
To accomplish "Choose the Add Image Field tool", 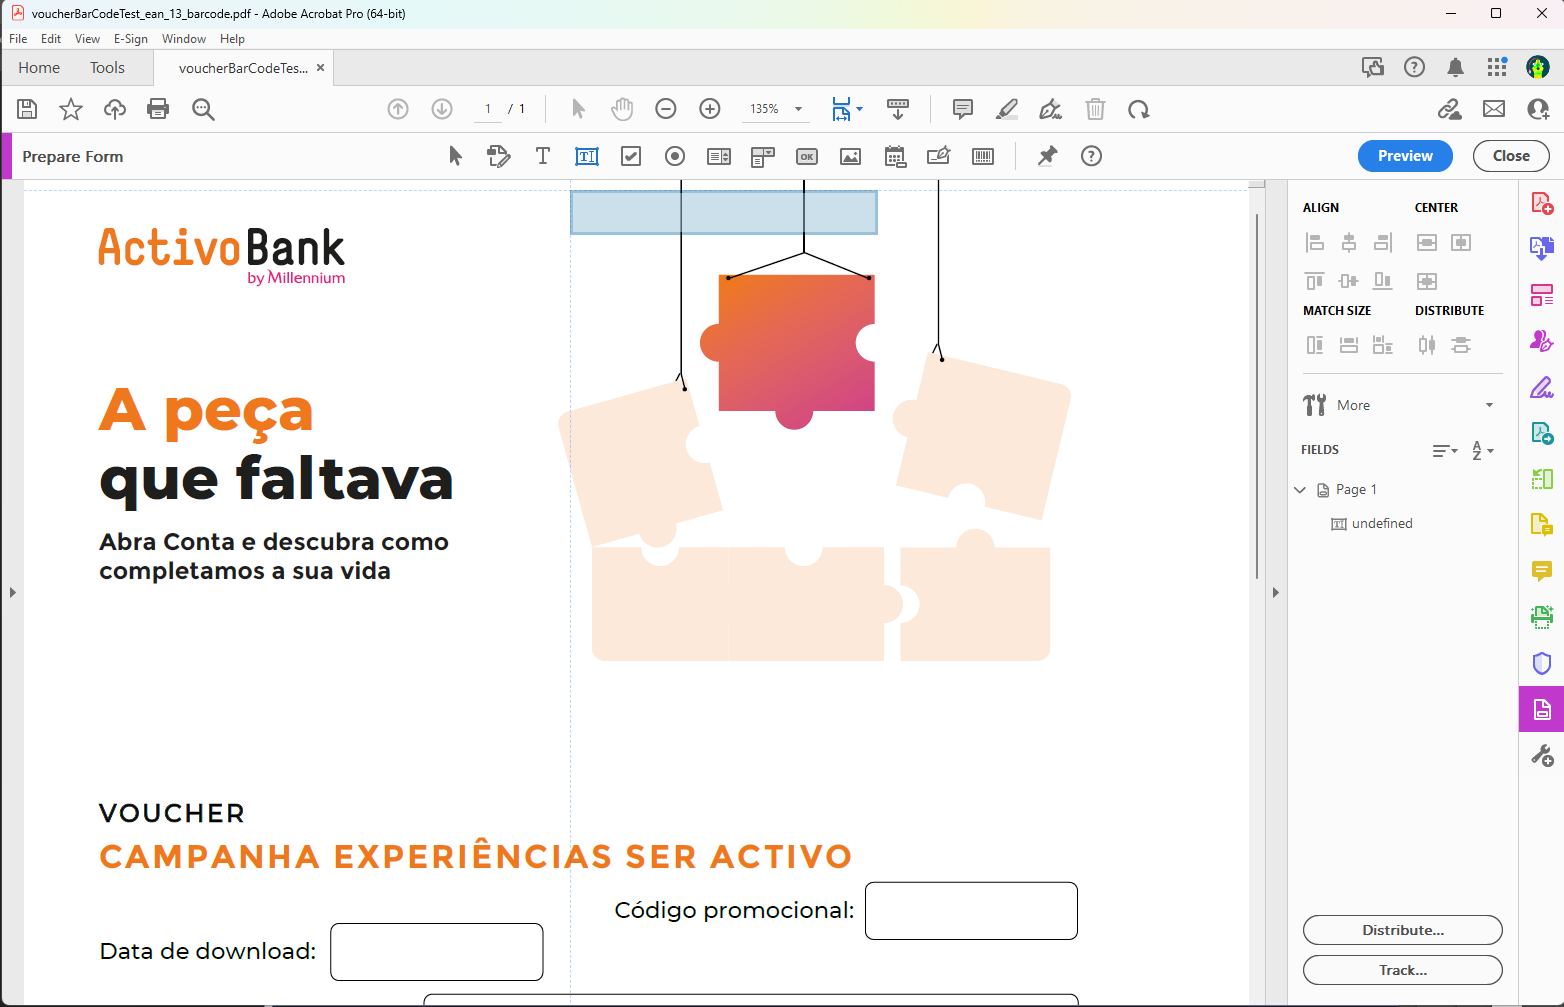I will pyautogui.click(x=850, y=156).
